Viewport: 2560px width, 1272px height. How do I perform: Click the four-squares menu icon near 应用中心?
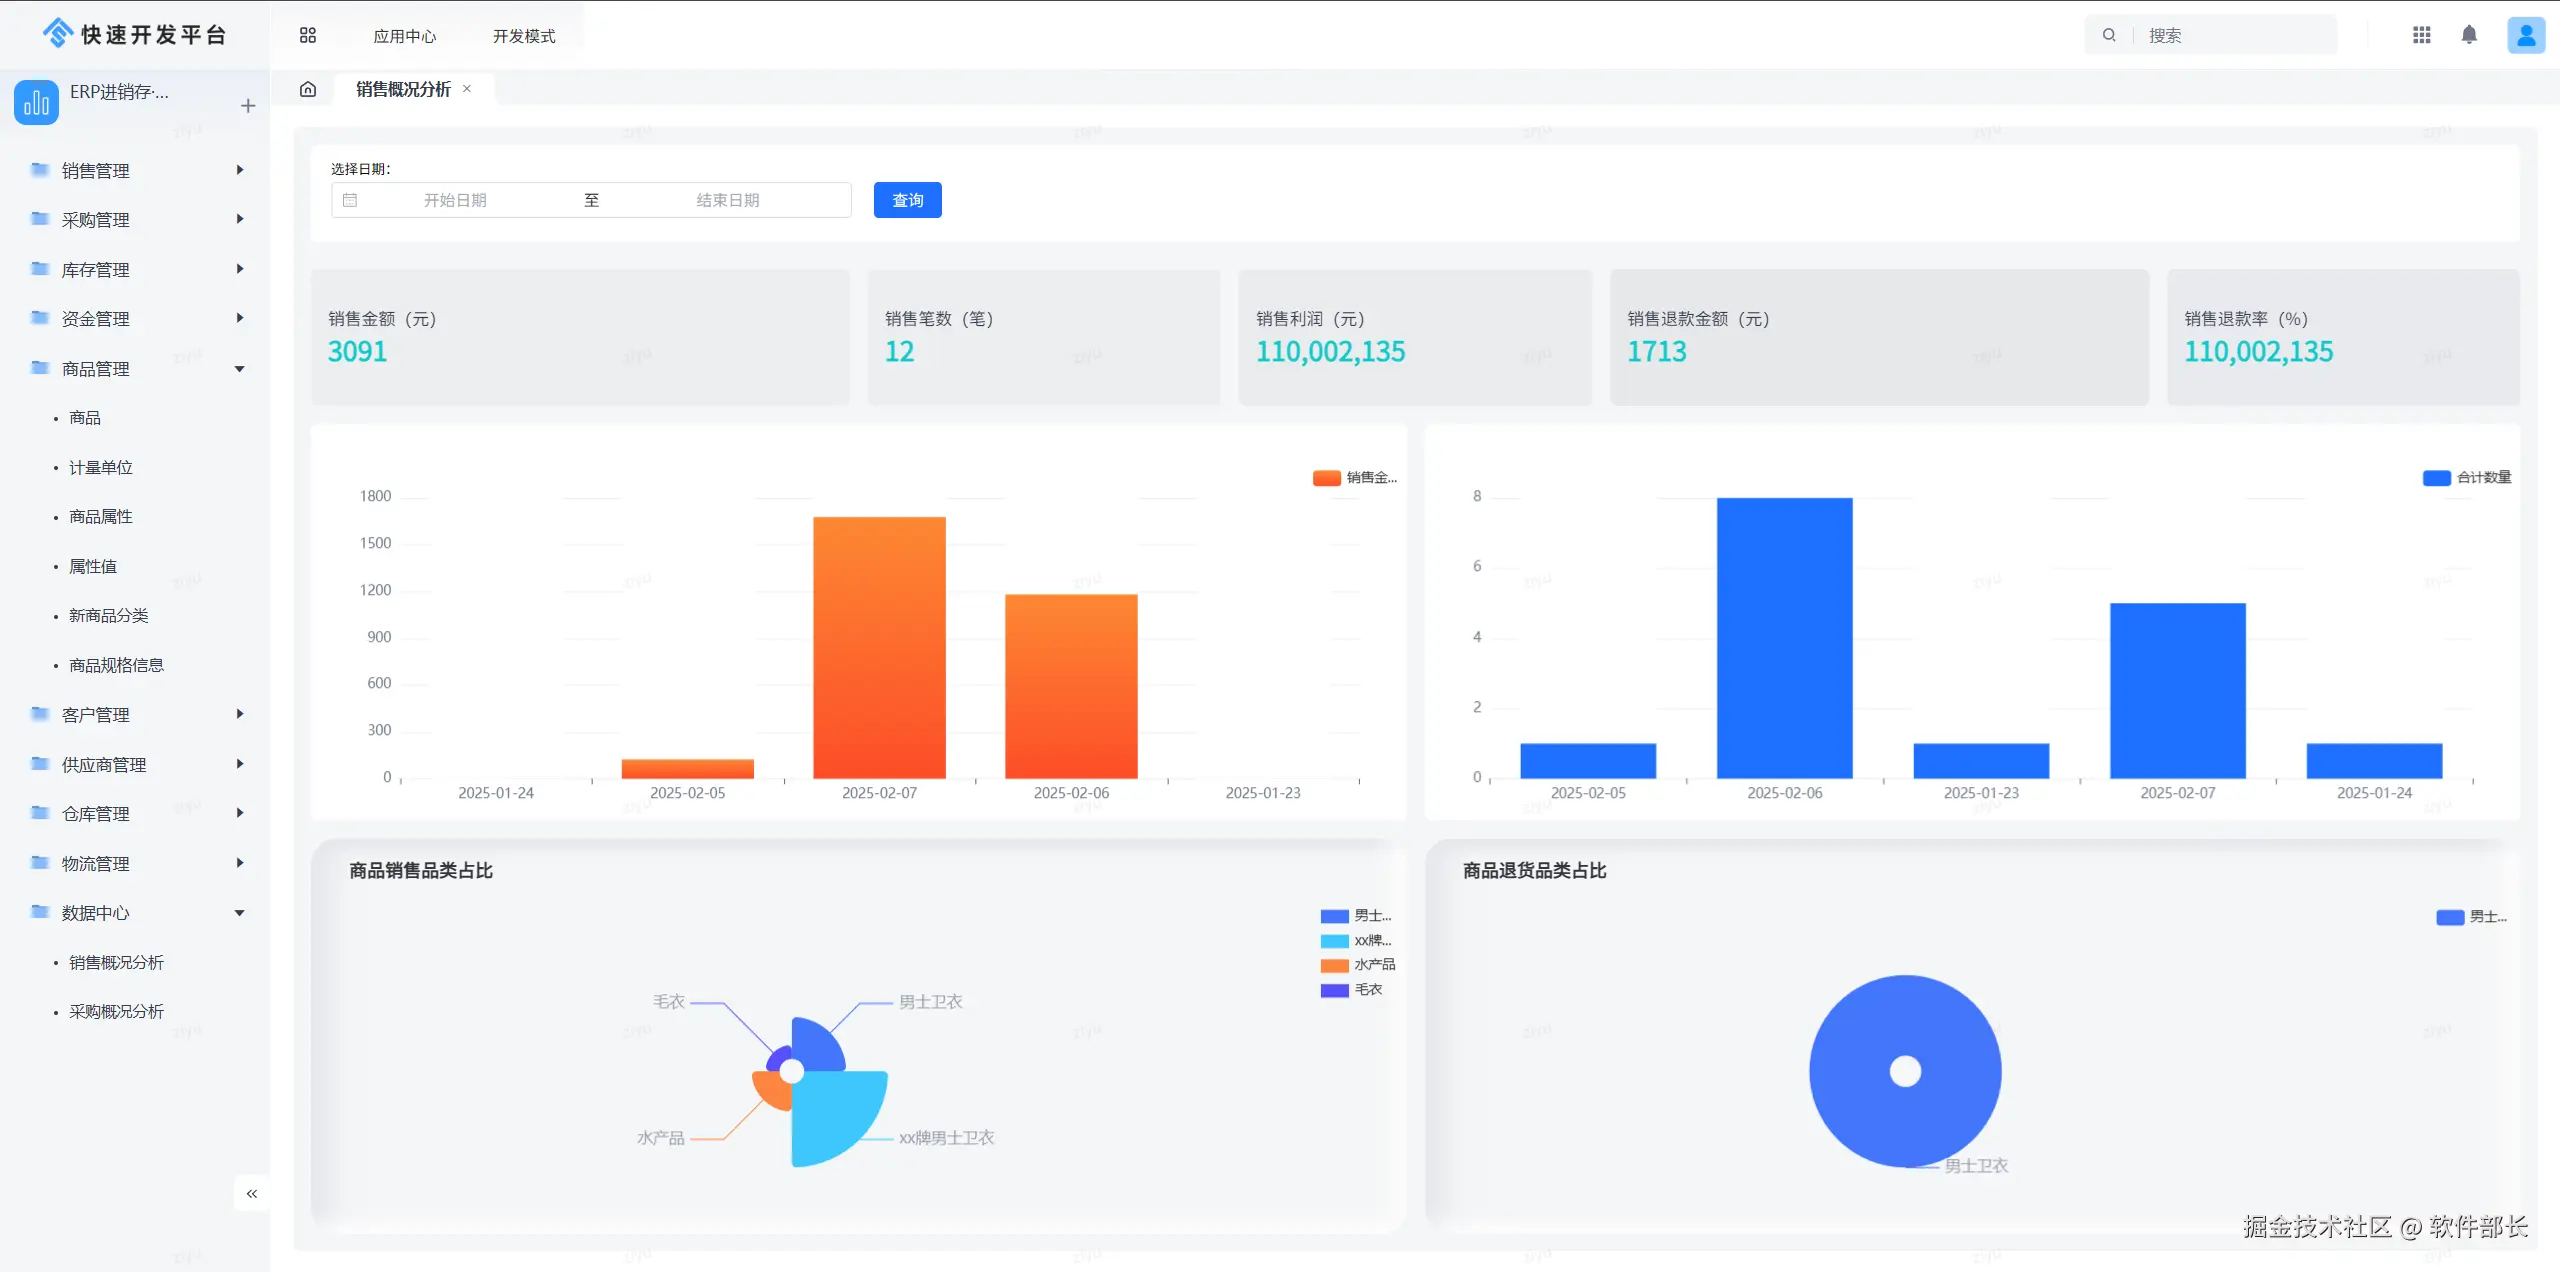[308, 35]
